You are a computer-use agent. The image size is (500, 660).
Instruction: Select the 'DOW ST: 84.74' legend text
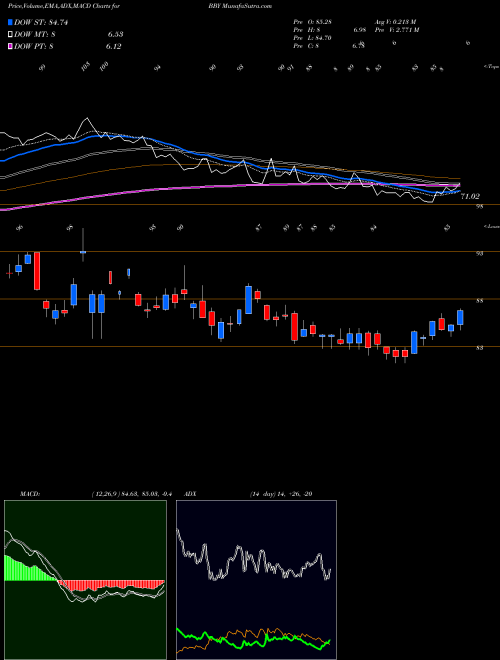41,22
